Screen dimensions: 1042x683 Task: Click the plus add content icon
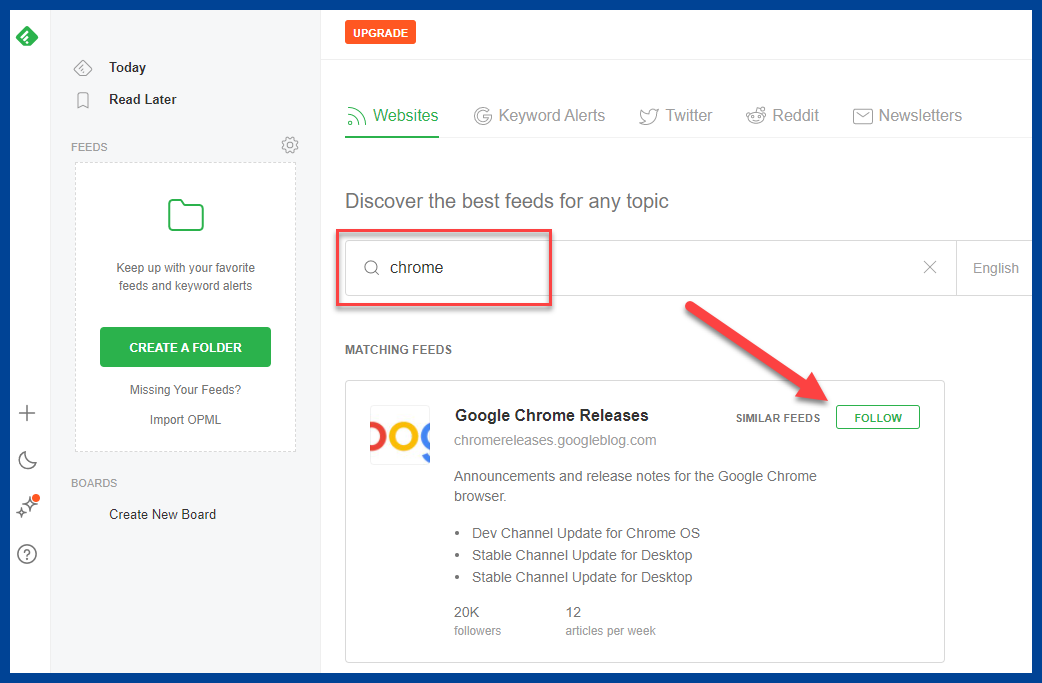tap(27, 413)
